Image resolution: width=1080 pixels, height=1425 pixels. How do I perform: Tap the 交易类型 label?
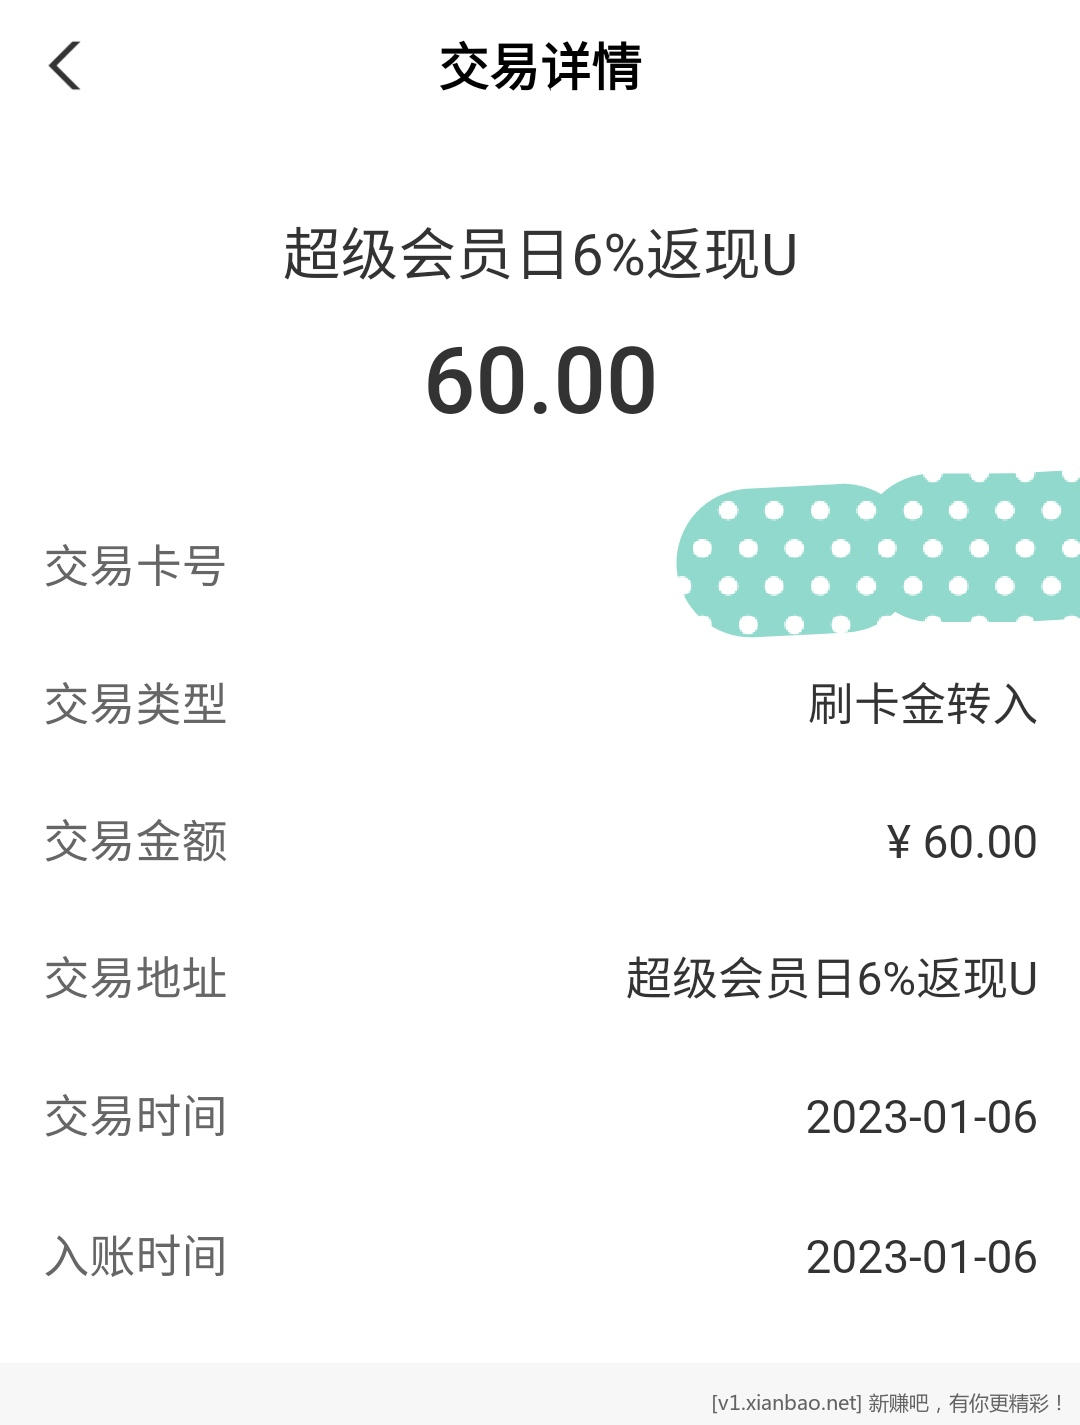point(135,703)
